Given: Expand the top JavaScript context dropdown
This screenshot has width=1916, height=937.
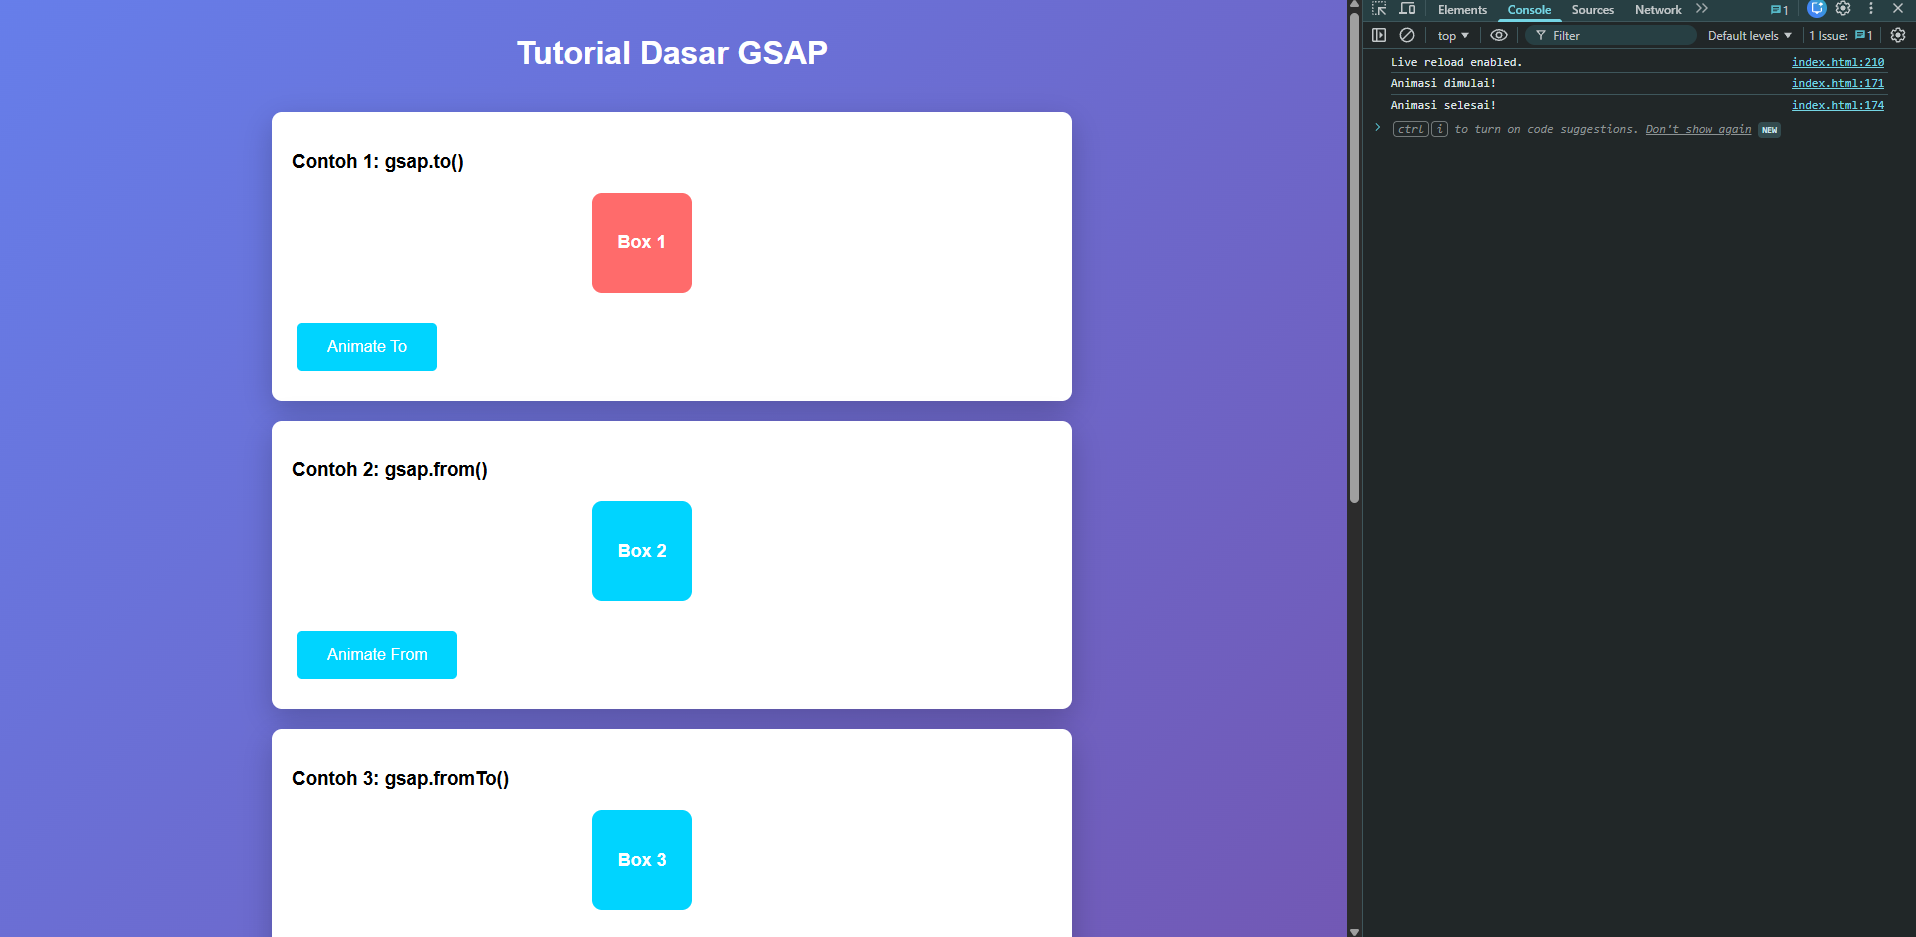Looking at the screenshot, I should coord(1453,36).
